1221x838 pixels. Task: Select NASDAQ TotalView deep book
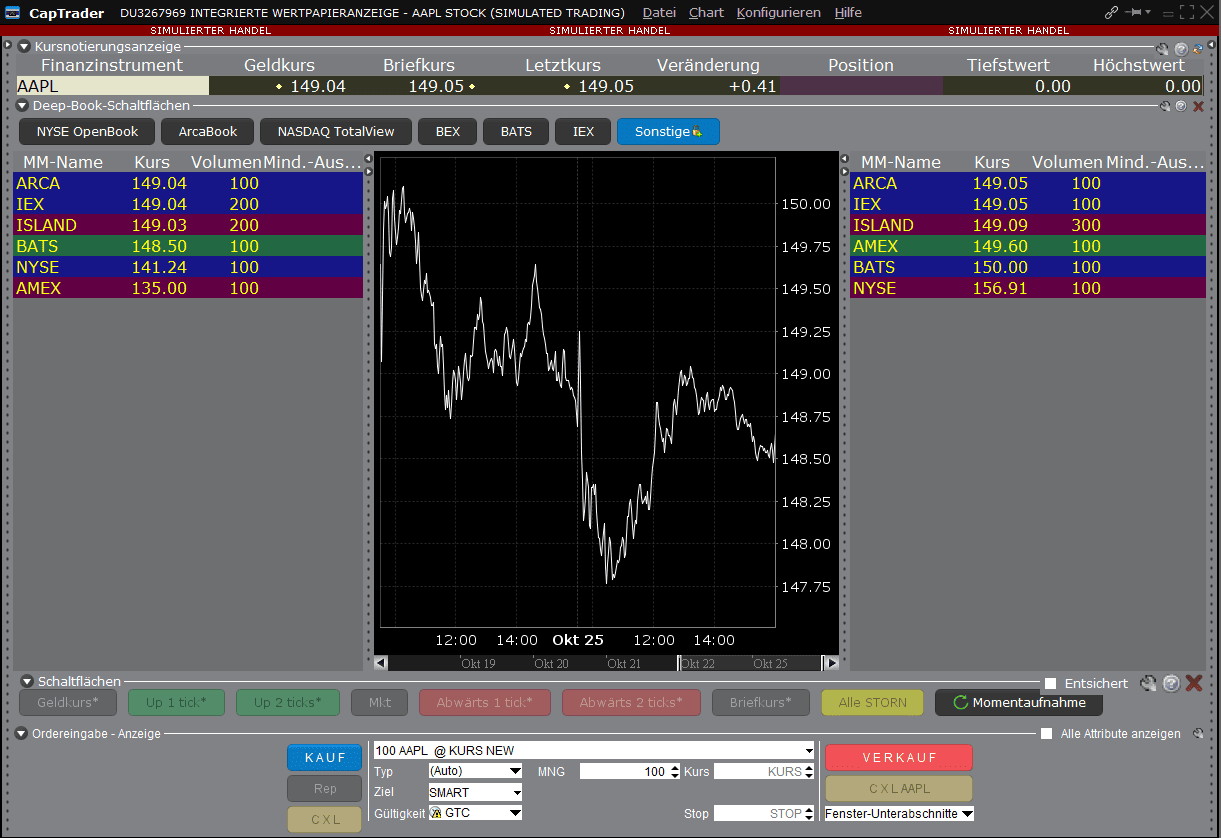coord(336,131)
